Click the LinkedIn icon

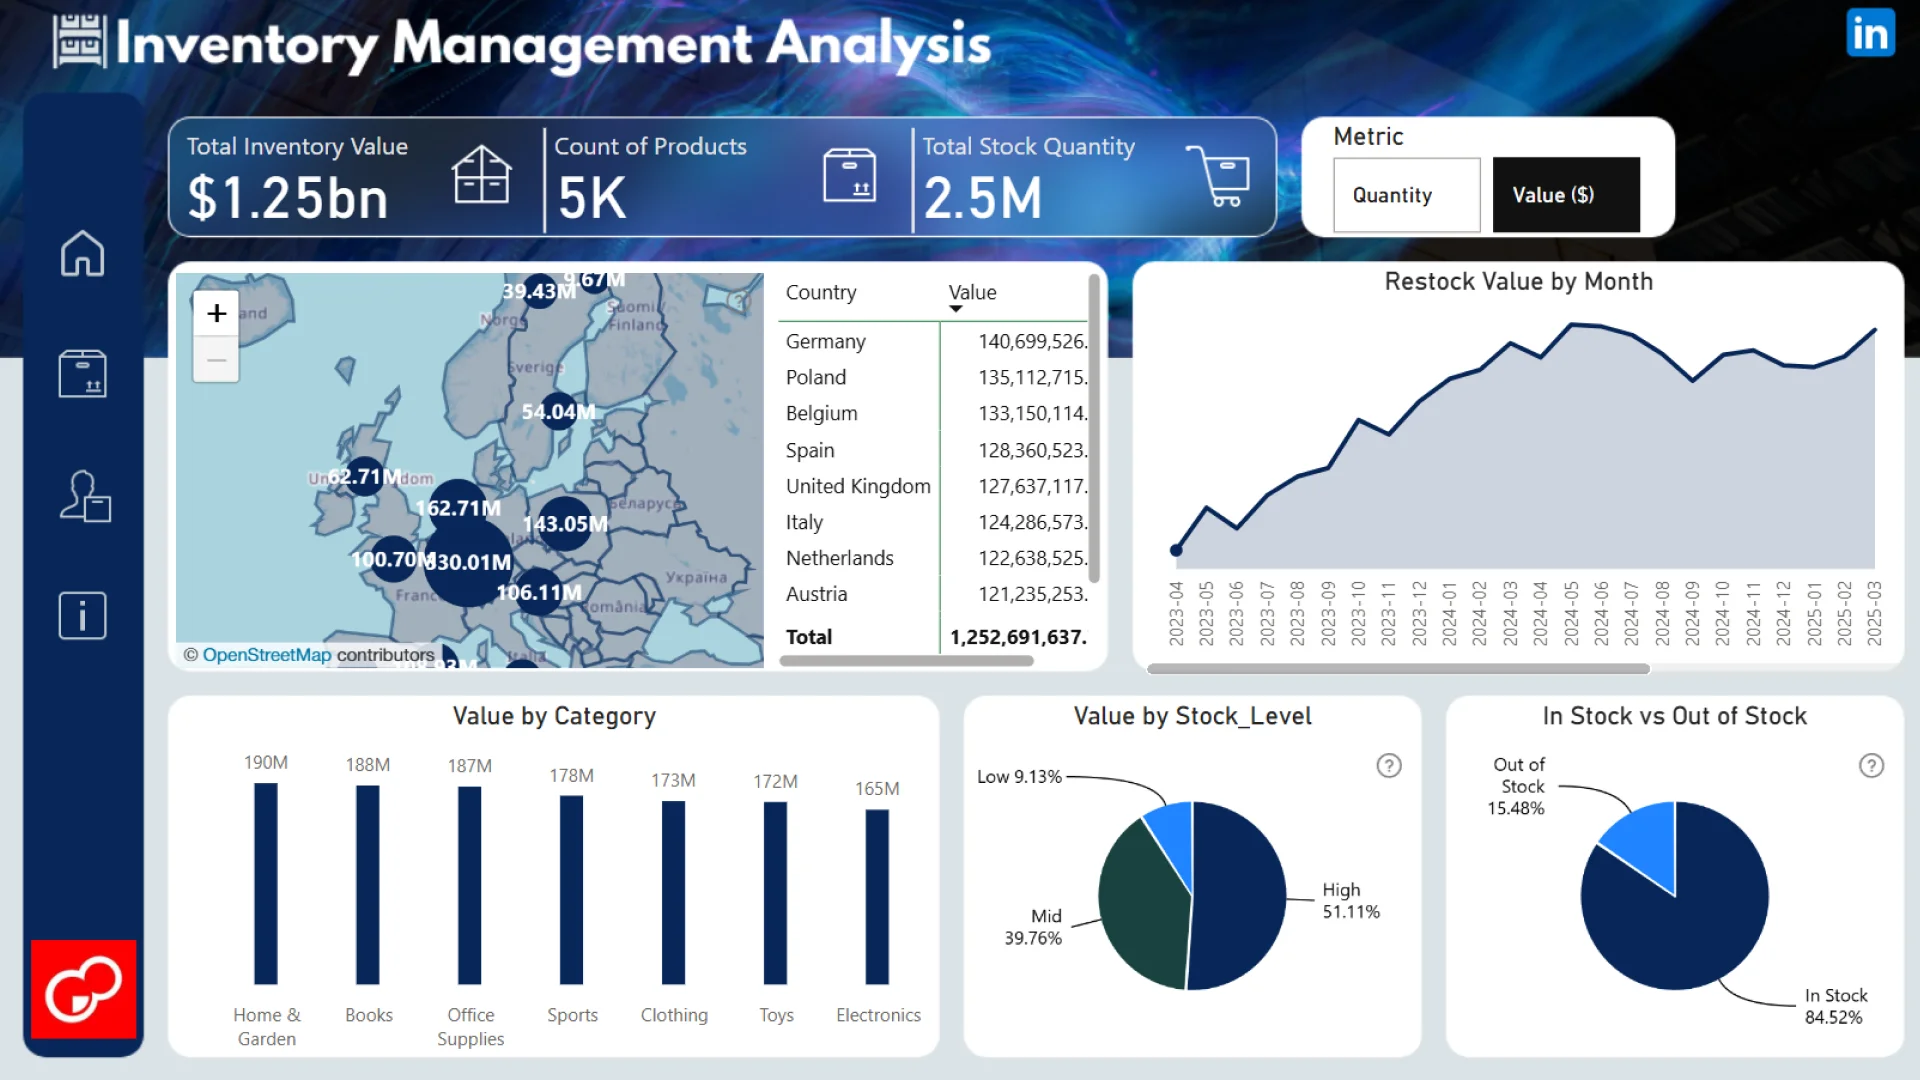(1870, 34)
